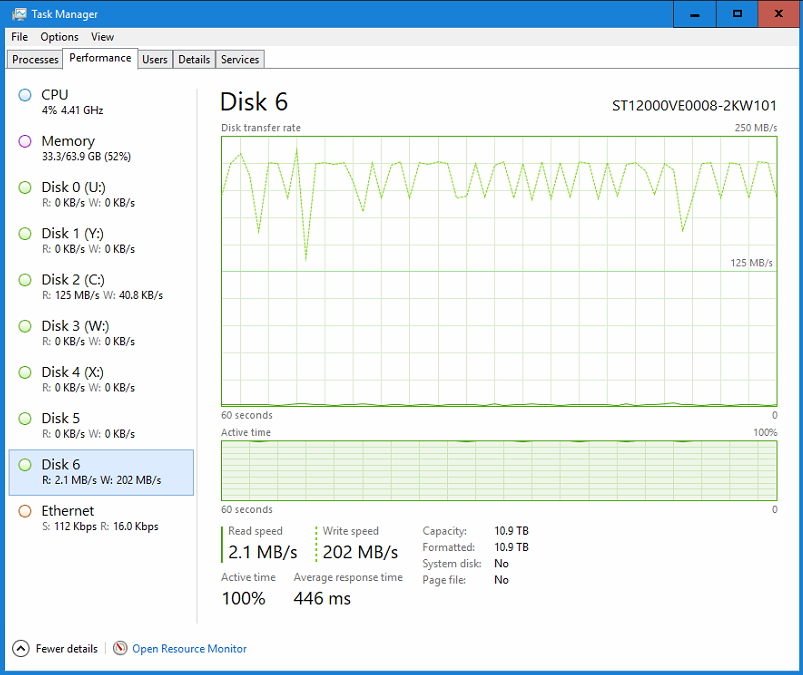Select Disk 4 (X:) in sidebar
The width and height of the screenshot is (803, 675).
[101, 379]
